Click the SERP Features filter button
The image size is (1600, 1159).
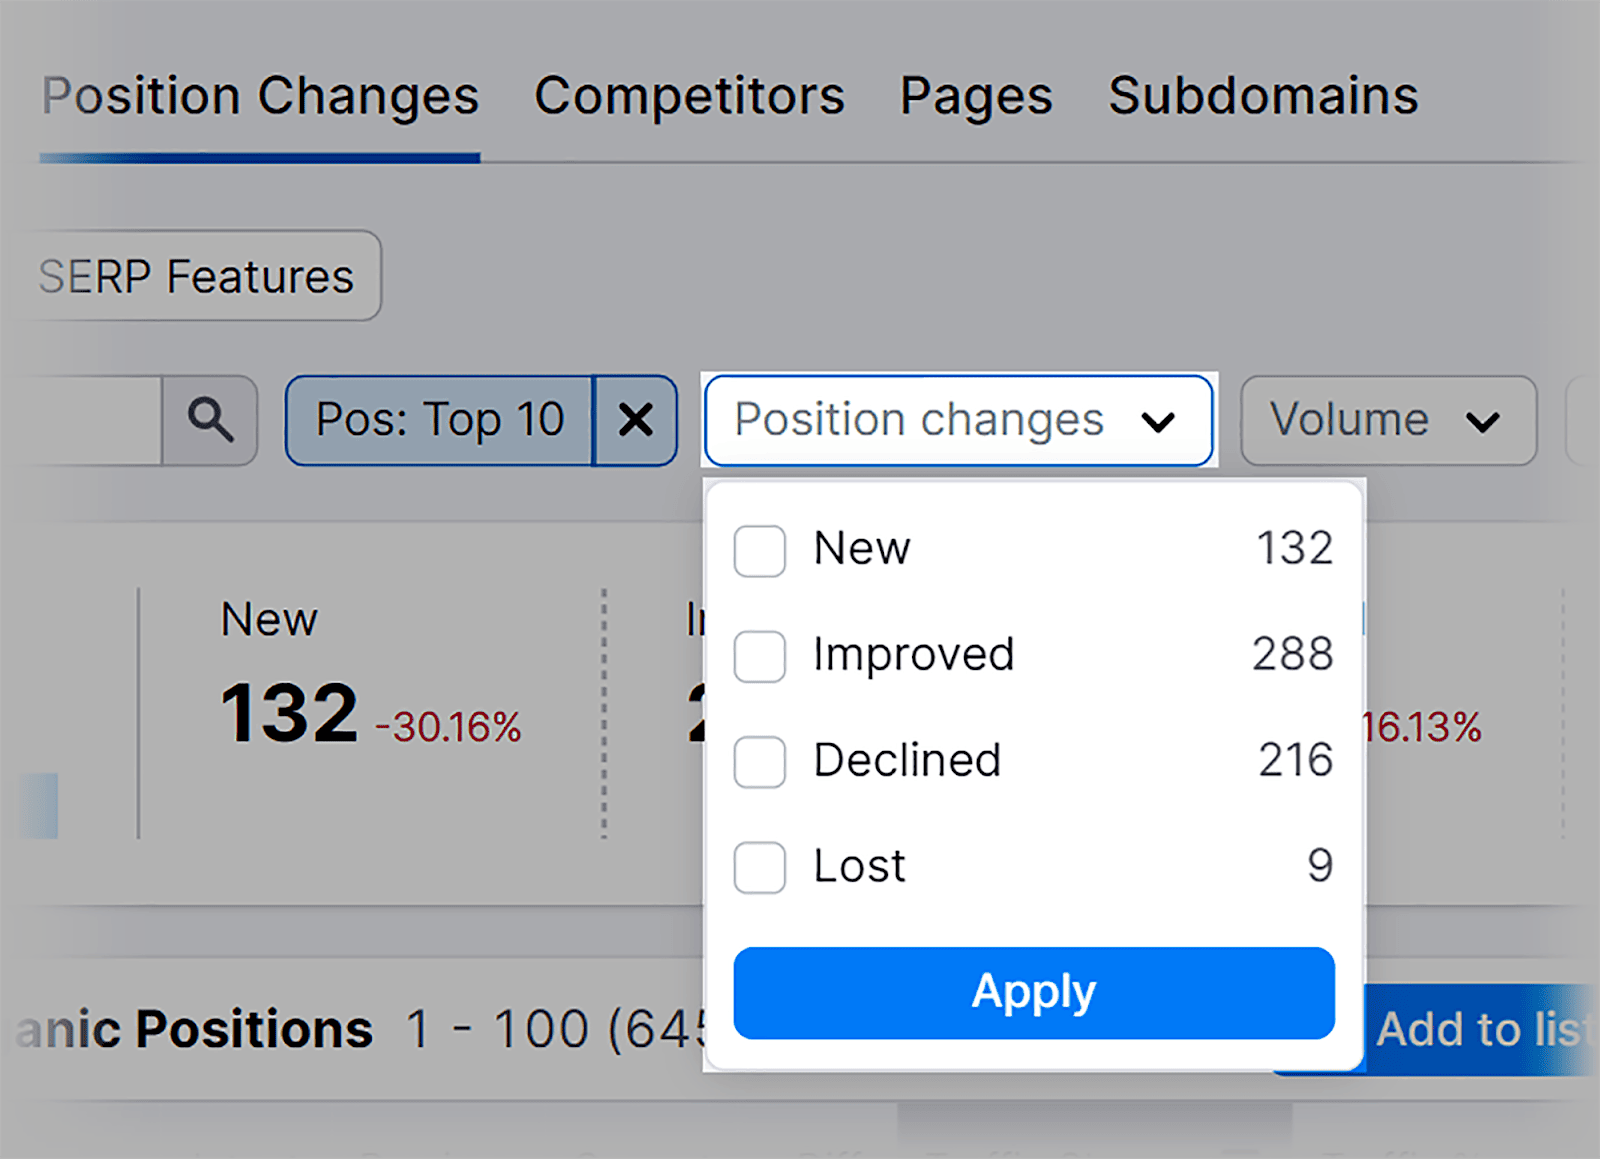click(196, 276)
